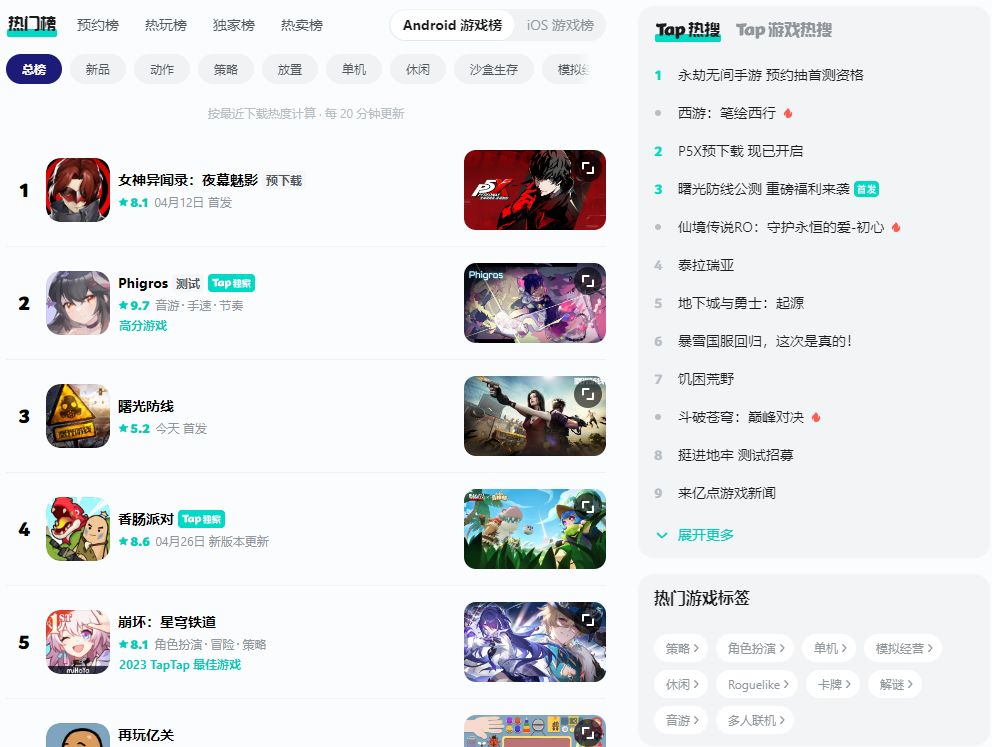This screenshot has width=992, height=747.
Task: Open the 卡牌 game tag
Action: coord(833,684)
